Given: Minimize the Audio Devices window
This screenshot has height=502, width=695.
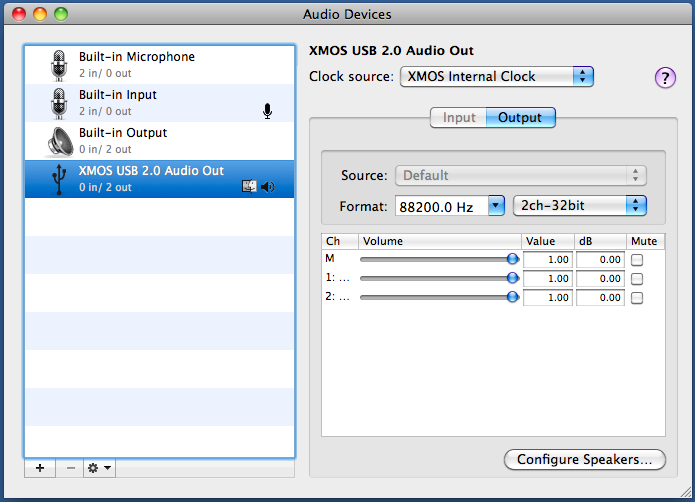Looking at the screenshot, I should (x=40, y=14).
